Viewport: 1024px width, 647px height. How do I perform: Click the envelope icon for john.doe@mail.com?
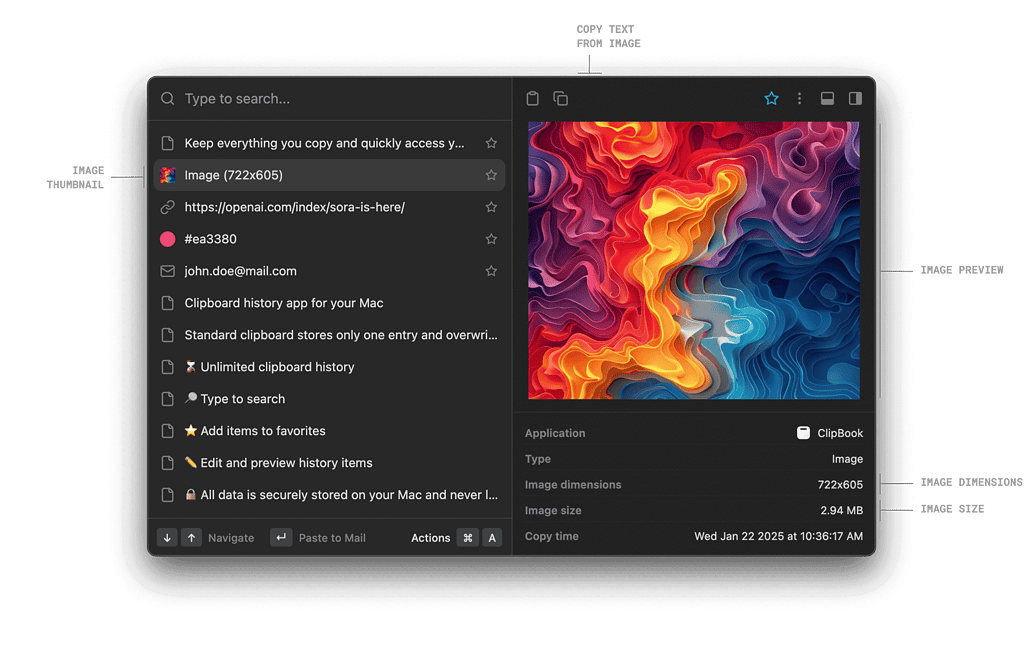click(168, 271)
